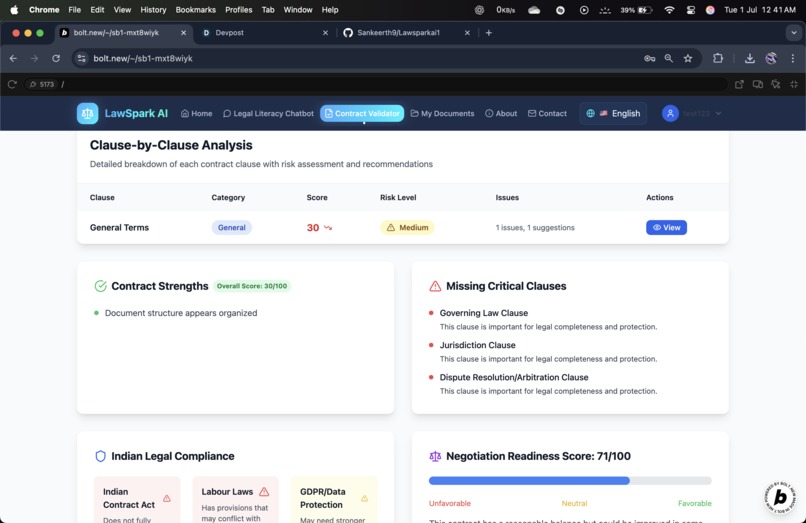Go back in the Chrome browser

[x=13, y=59]
